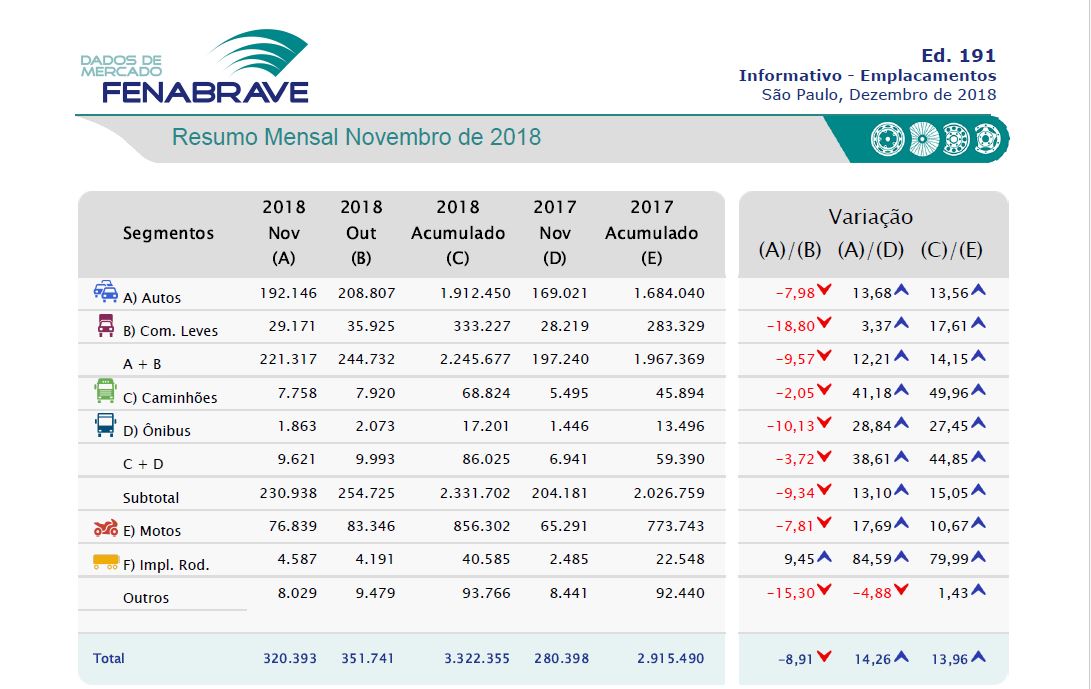The image size is (1091, 689).
Task: Click the Segmentos column header
Action: tap(168, 233)
